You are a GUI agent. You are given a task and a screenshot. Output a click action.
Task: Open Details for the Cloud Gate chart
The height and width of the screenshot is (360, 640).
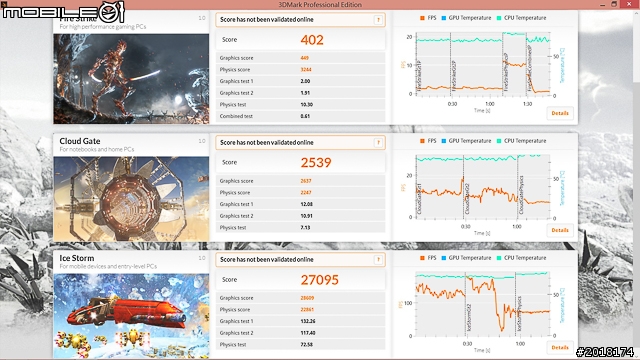[560, 230]
